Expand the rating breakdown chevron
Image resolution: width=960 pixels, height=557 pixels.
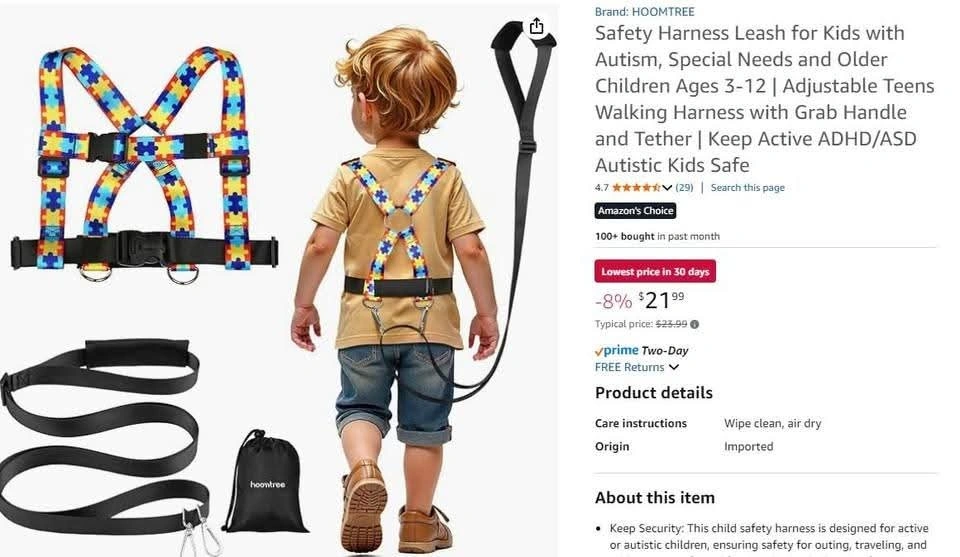click(667, 188)
